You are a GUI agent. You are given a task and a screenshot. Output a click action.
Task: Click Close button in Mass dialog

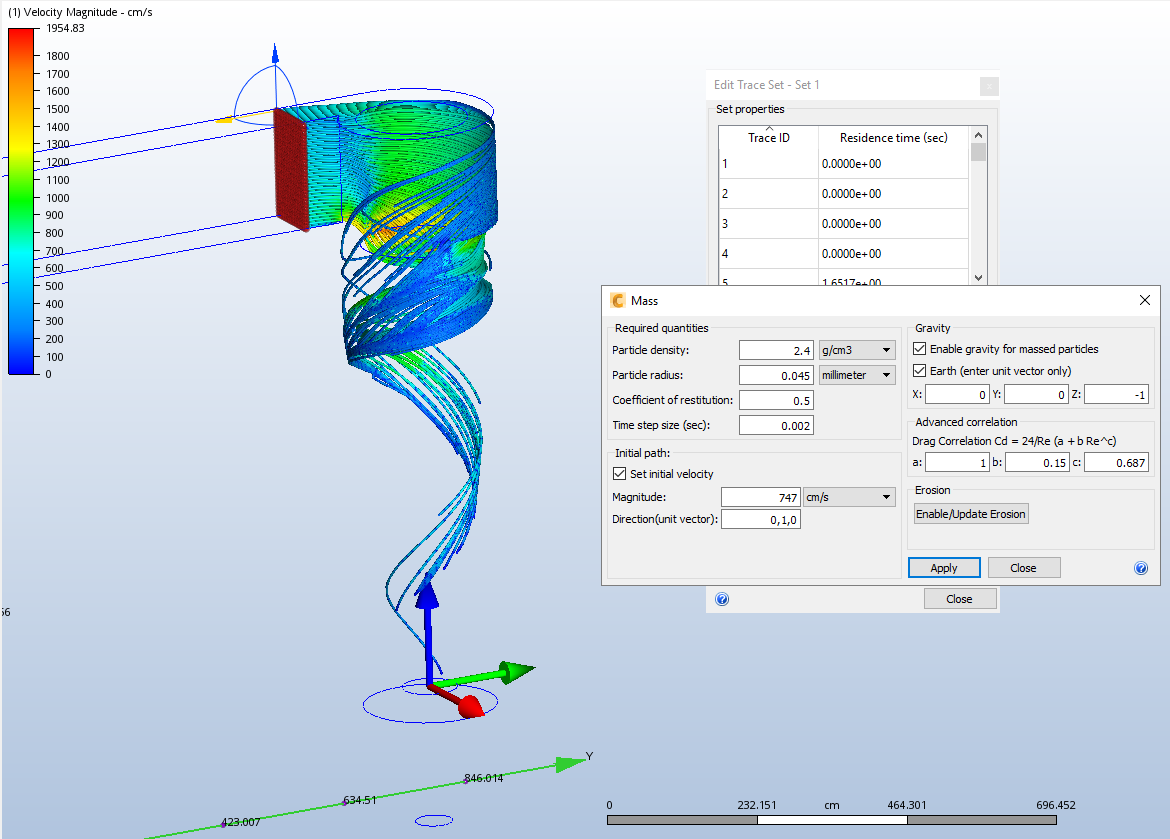[x=1024, y=568]
